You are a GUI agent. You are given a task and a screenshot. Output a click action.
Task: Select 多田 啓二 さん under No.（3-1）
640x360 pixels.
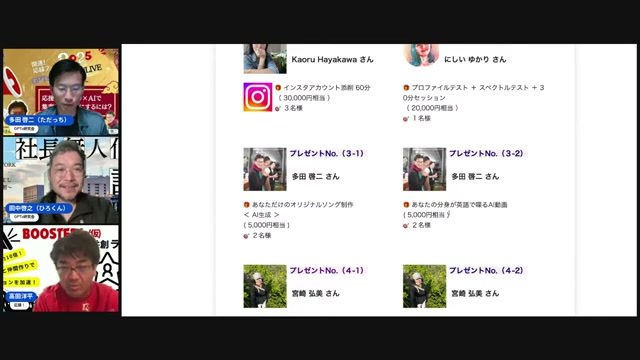click(x=316, y=177)
